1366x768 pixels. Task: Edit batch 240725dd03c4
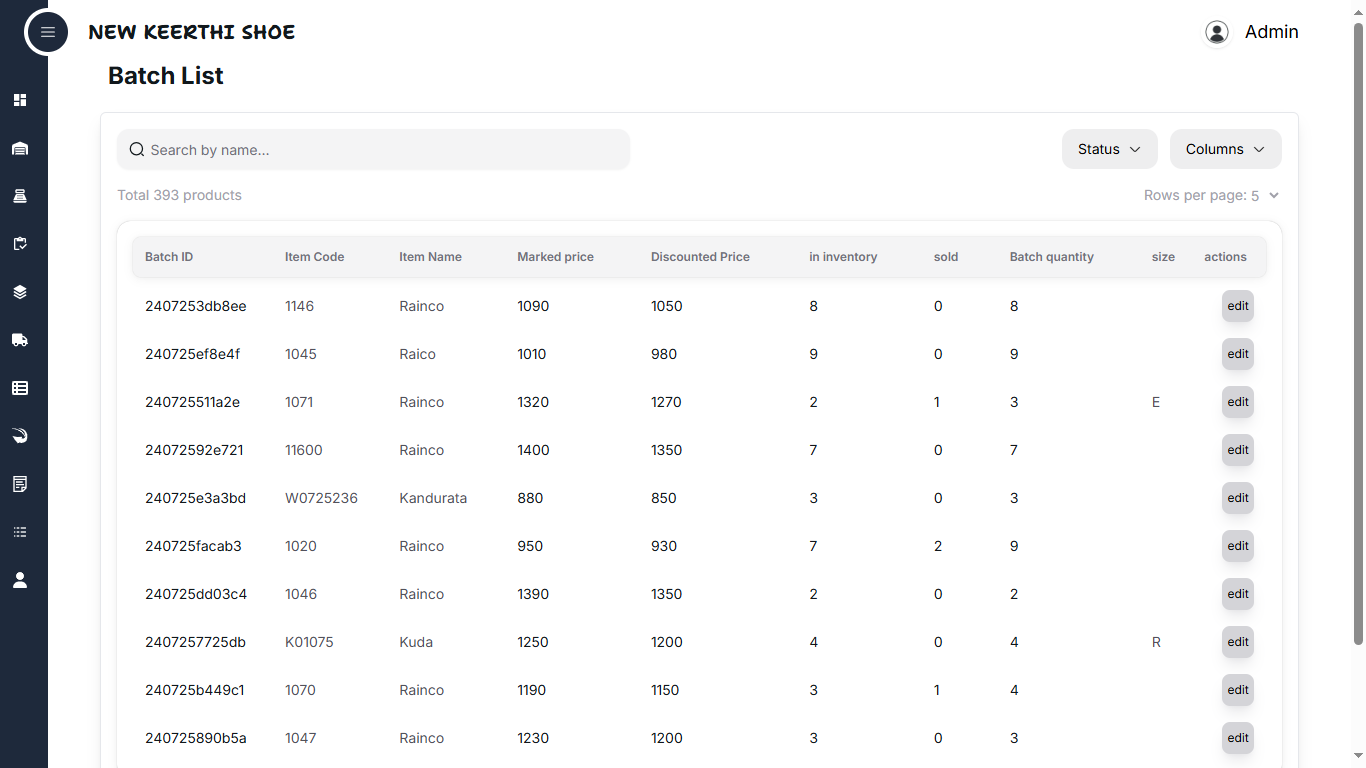(x=1238, y=594)
